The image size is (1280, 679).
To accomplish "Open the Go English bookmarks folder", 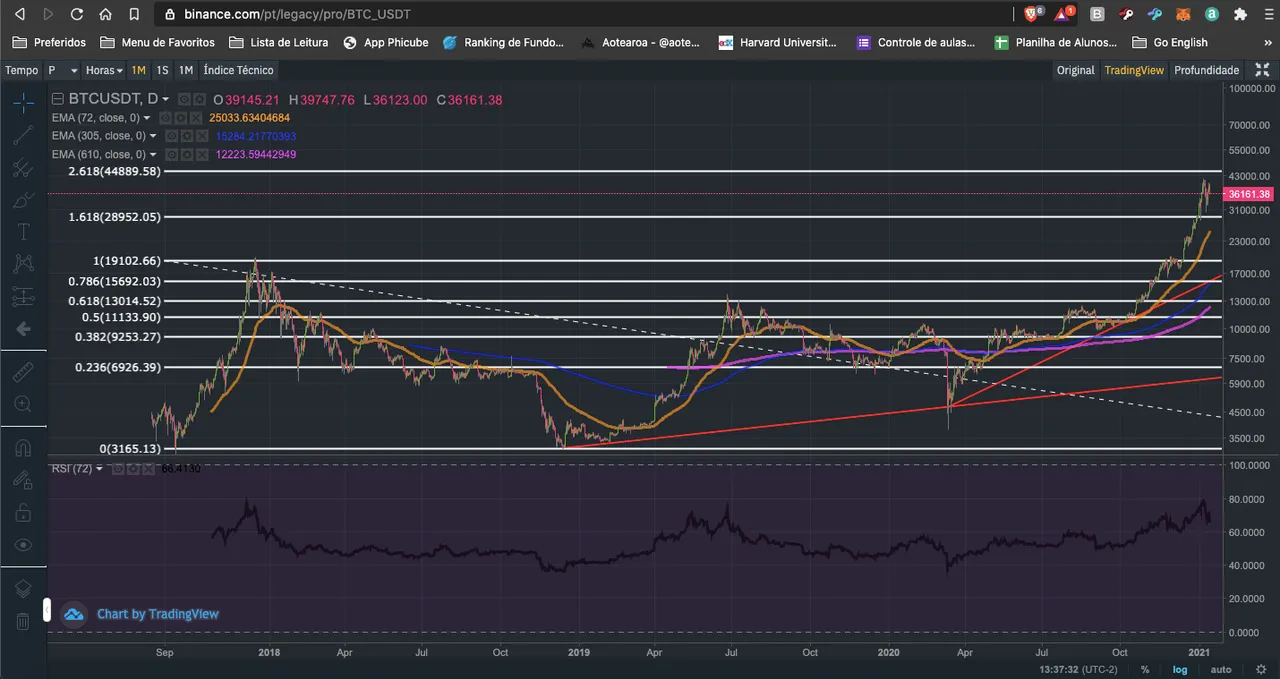I will click(1170, 42).
